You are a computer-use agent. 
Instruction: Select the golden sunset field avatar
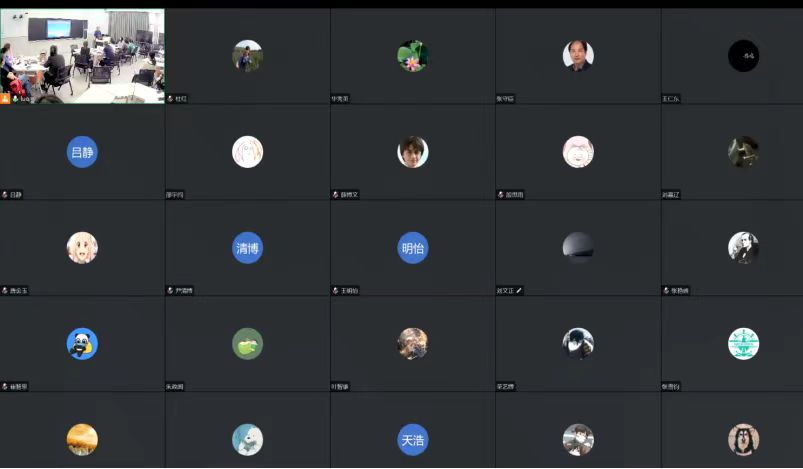82,440
